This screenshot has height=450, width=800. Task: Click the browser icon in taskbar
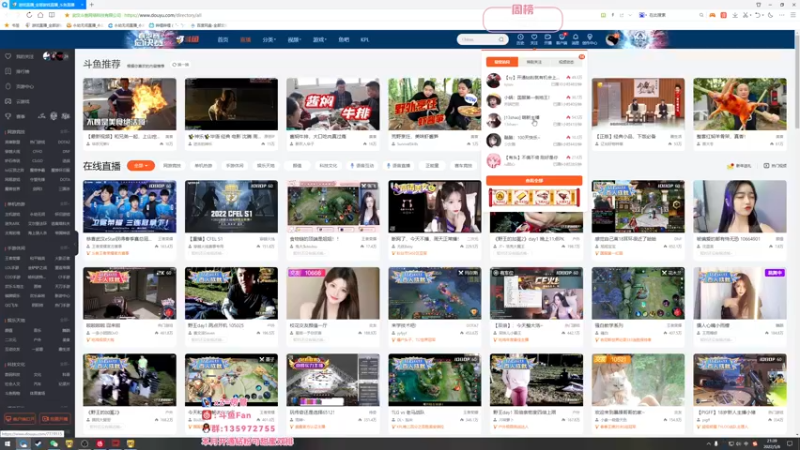click(x=23, y=444)
